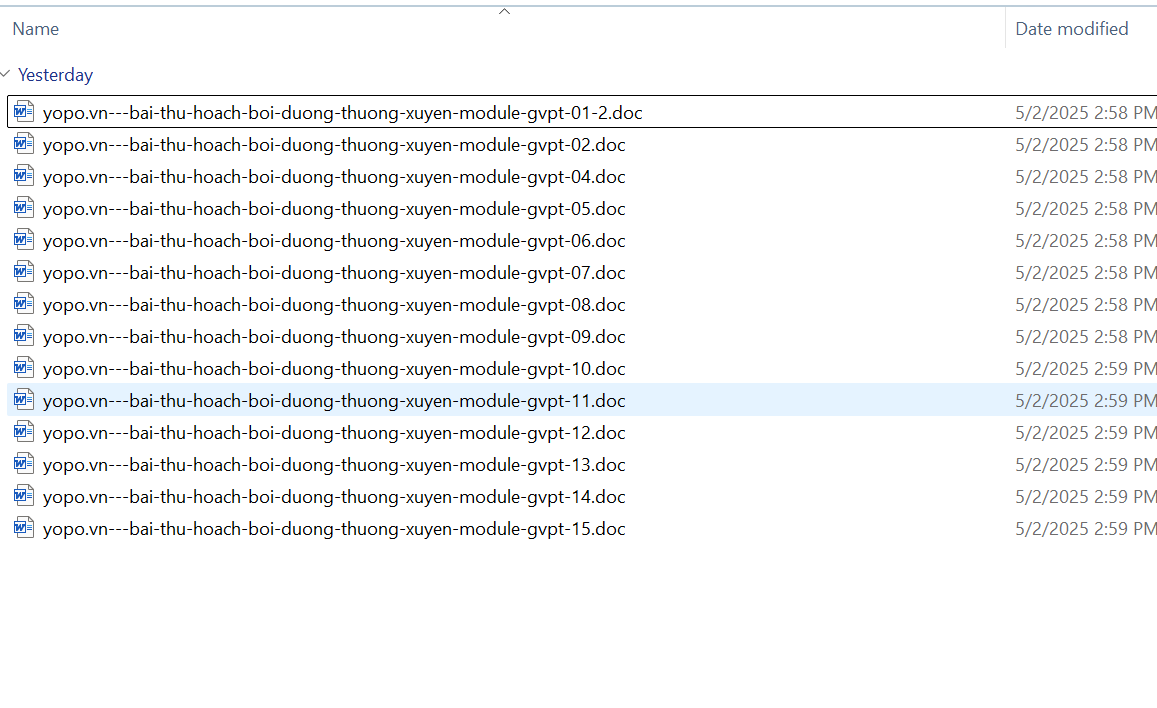The height and width of the screenshot is (708, 1157).
Task: Click Word icon of gvpt-08.doc file
Action: point(24,304)
